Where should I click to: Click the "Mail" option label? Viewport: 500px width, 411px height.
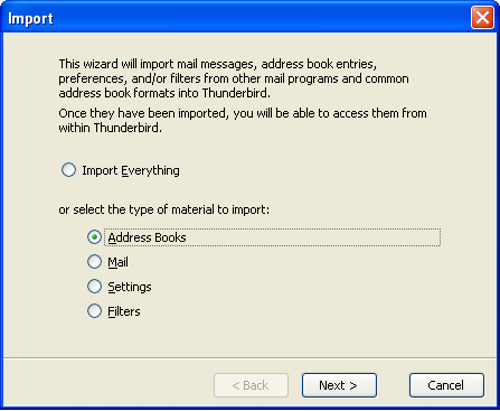pyautogui.click(x=118, y=262)
